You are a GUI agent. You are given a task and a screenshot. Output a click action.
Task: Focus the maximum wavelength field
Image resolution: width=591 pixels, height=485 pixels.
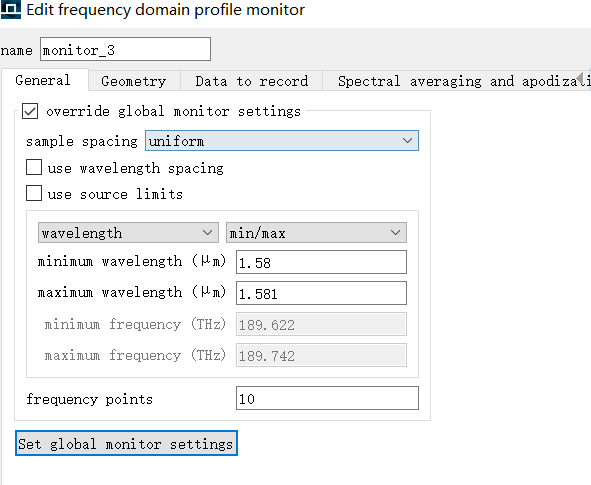[x=321, y=293]
